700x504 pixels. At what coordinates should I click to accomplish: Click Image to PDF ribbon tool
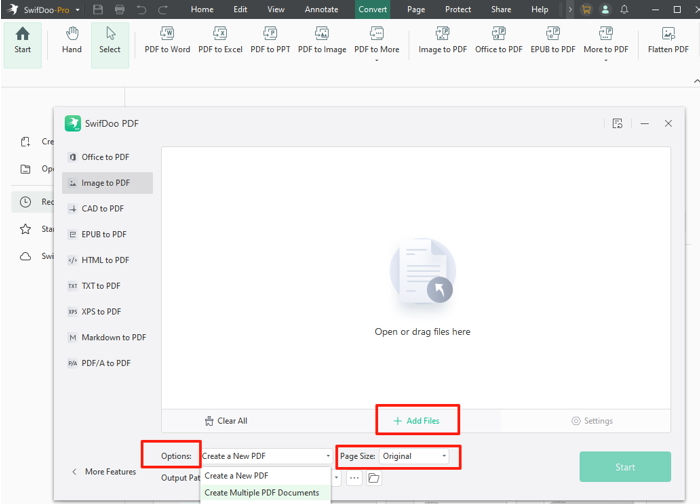442,40
